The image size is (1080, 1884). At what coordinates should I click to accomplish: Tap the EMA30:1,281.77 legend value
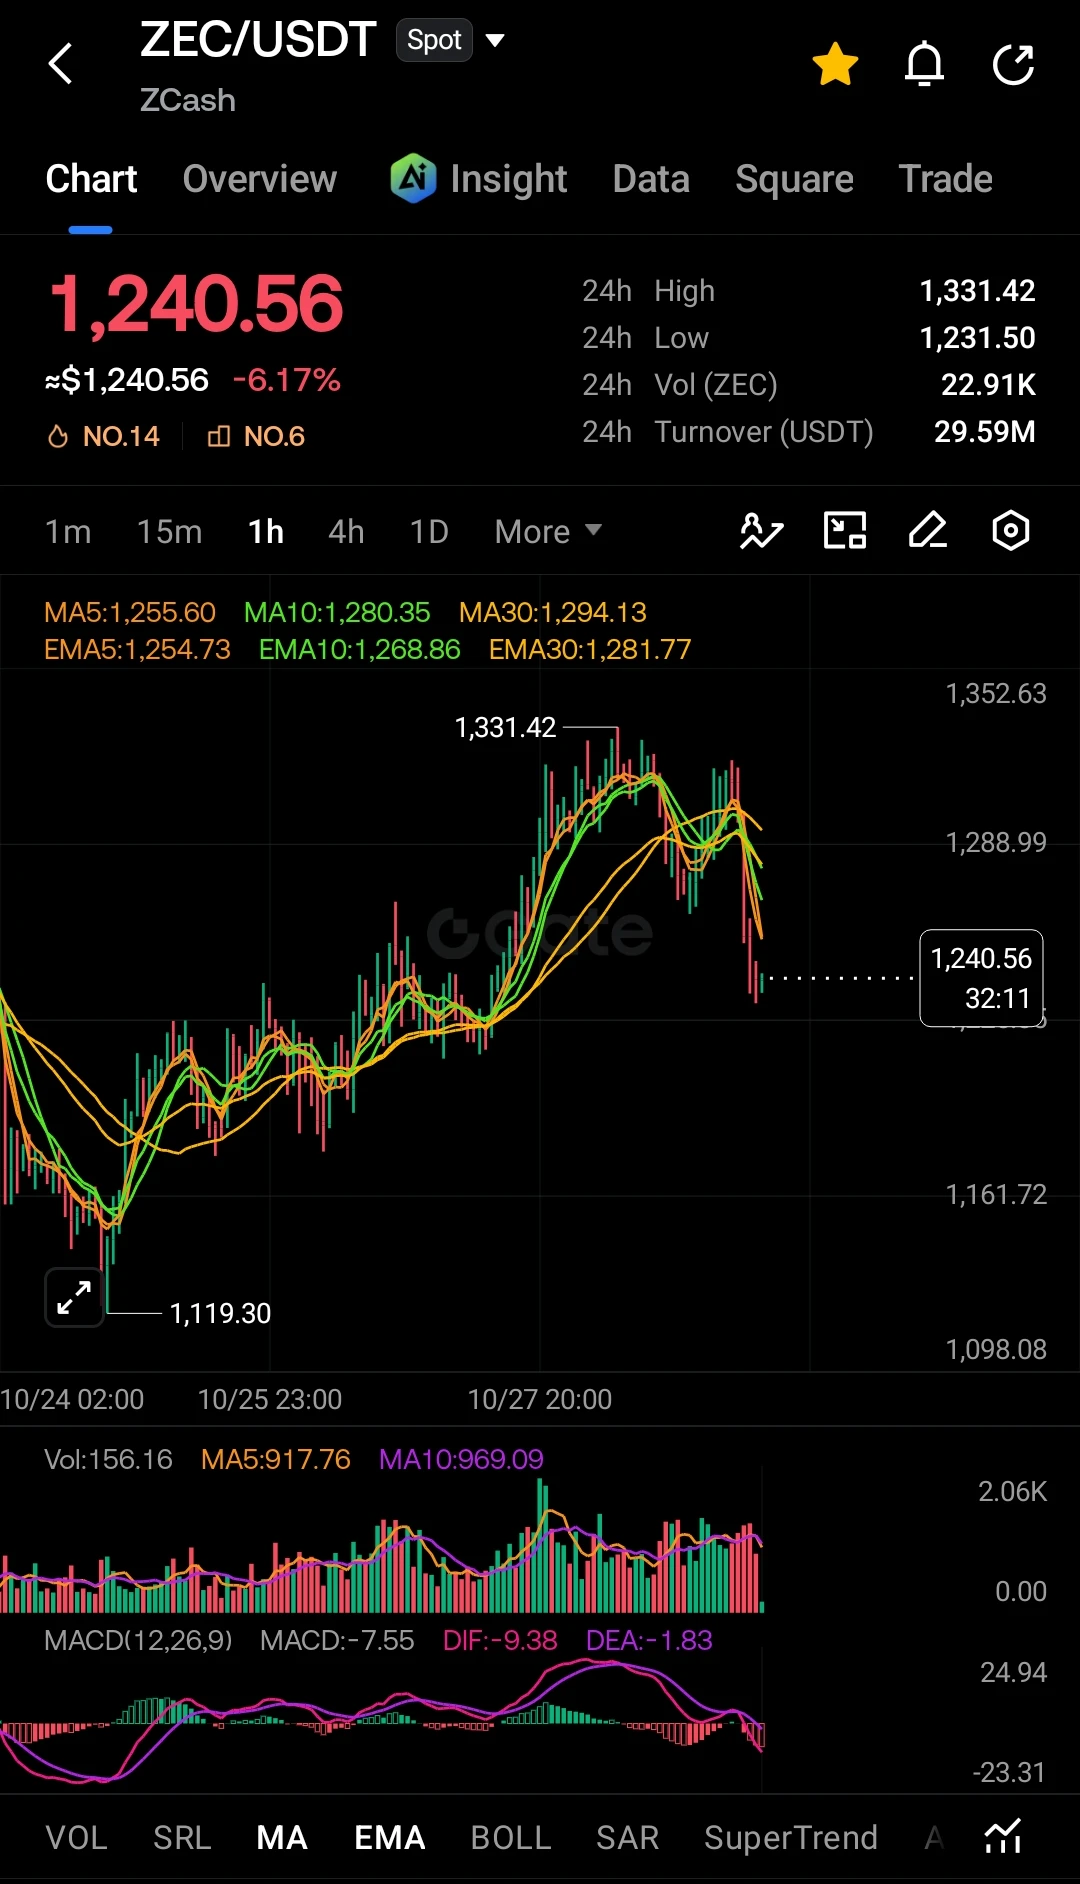point(590,650)
